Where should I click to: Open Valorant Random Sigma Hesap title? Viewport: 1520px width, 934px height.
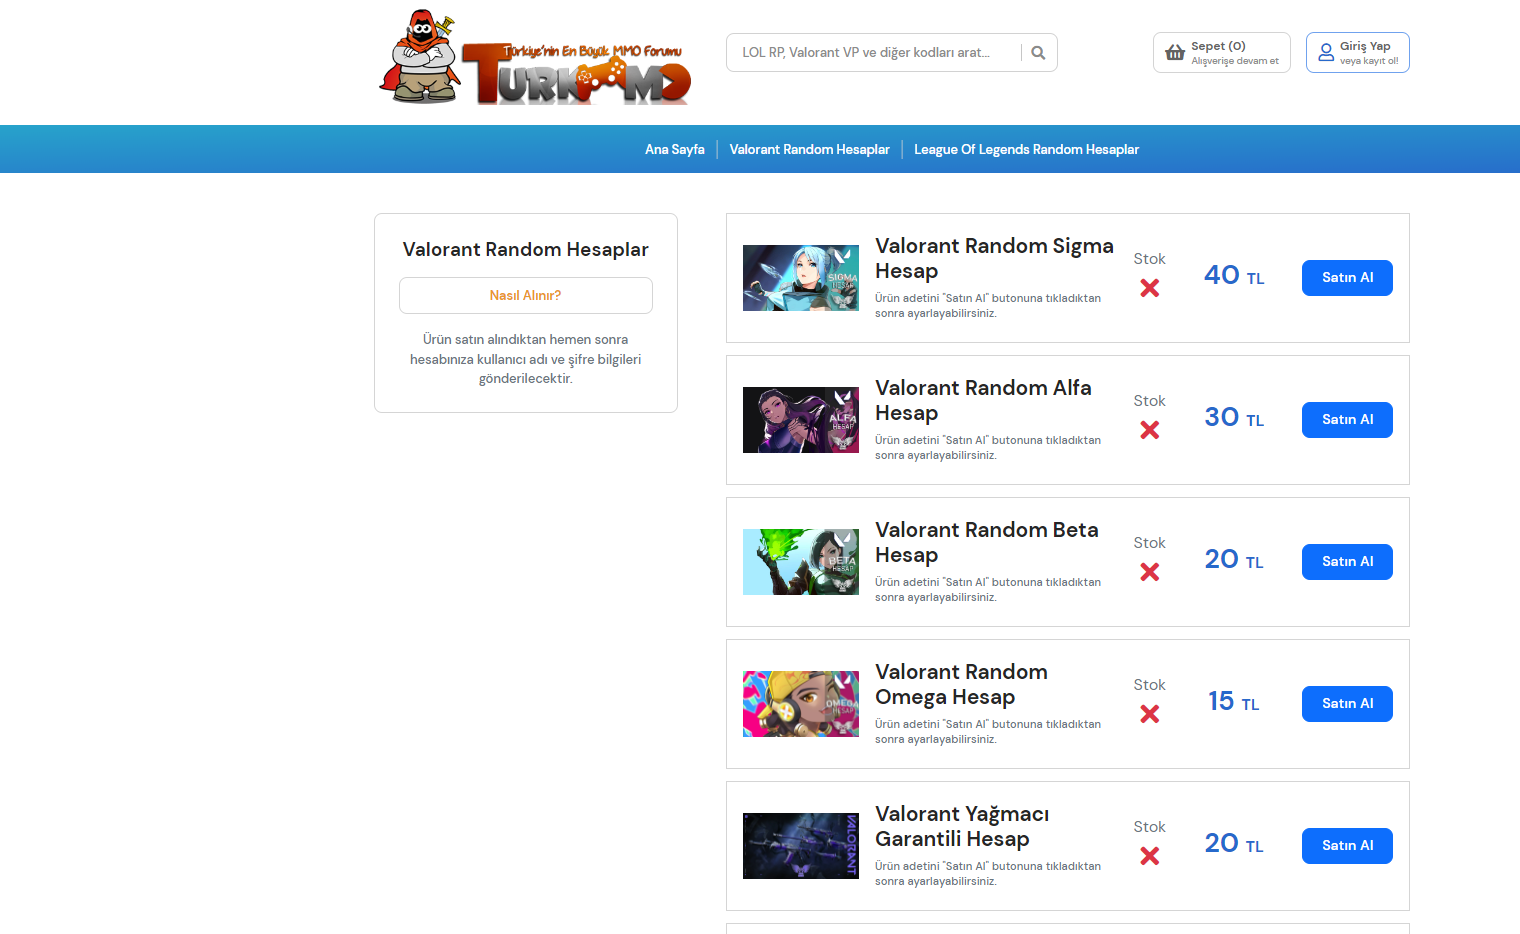pos(994,258)
